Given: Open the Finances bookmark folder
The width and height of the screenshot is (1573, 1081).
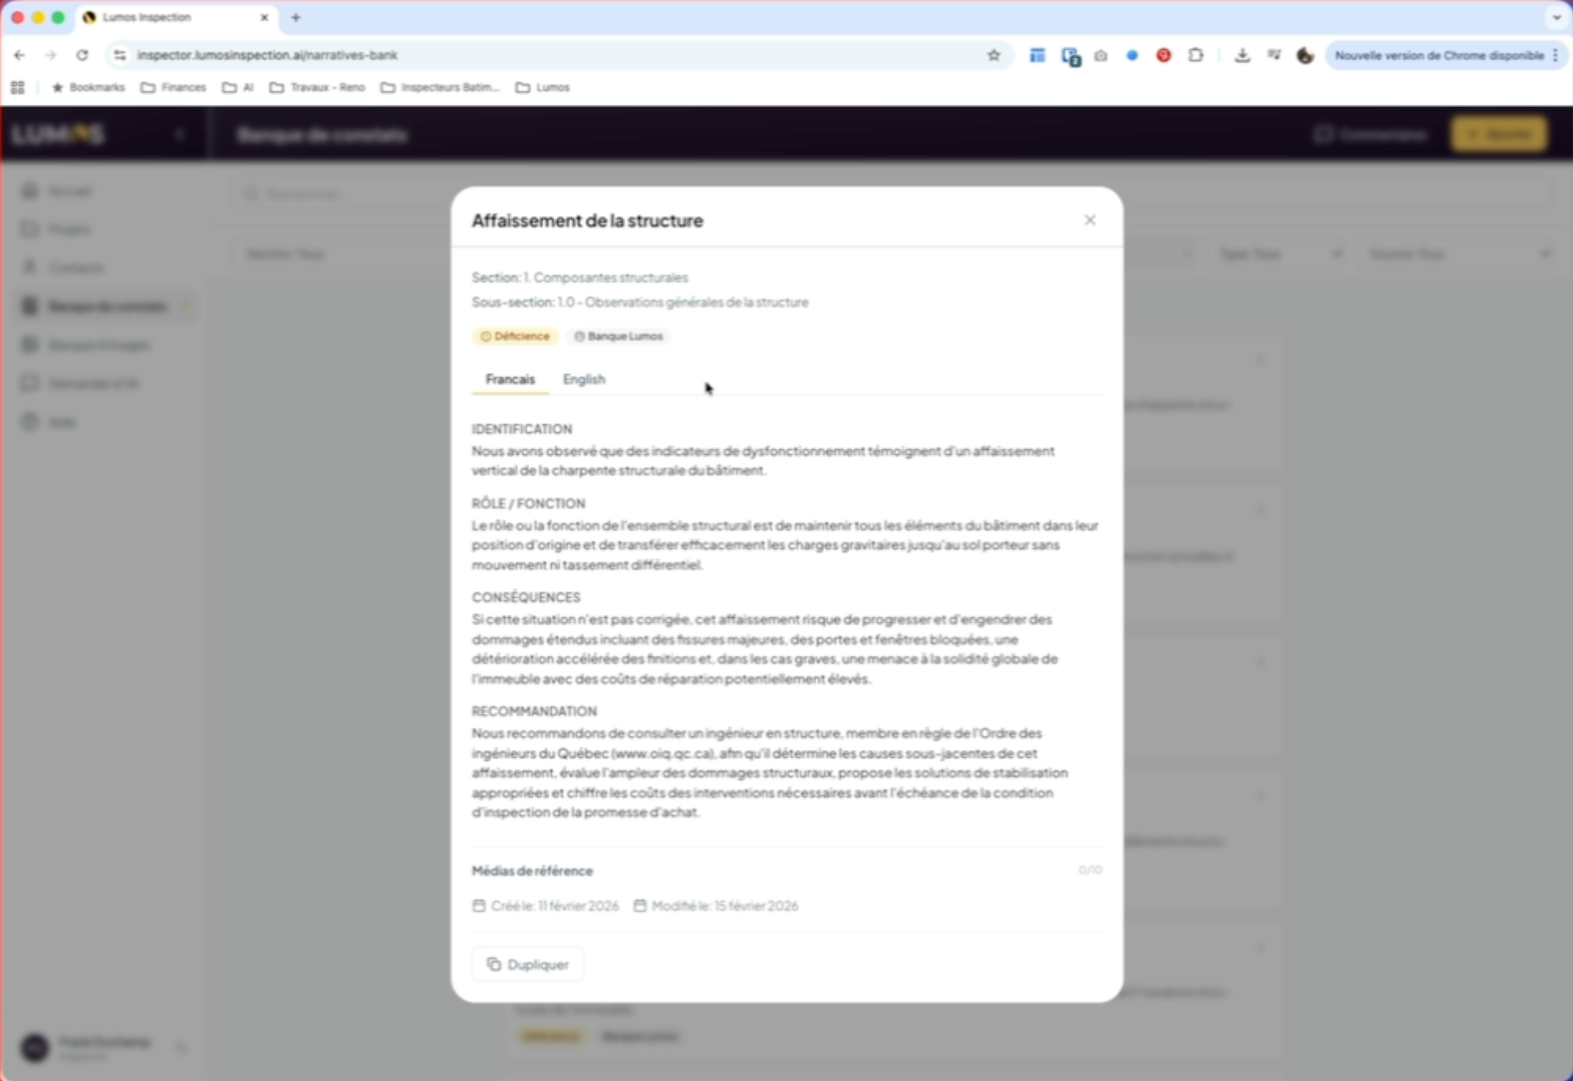Looking at the screenshot, I should pyautogui.click(x=174, y=87).
